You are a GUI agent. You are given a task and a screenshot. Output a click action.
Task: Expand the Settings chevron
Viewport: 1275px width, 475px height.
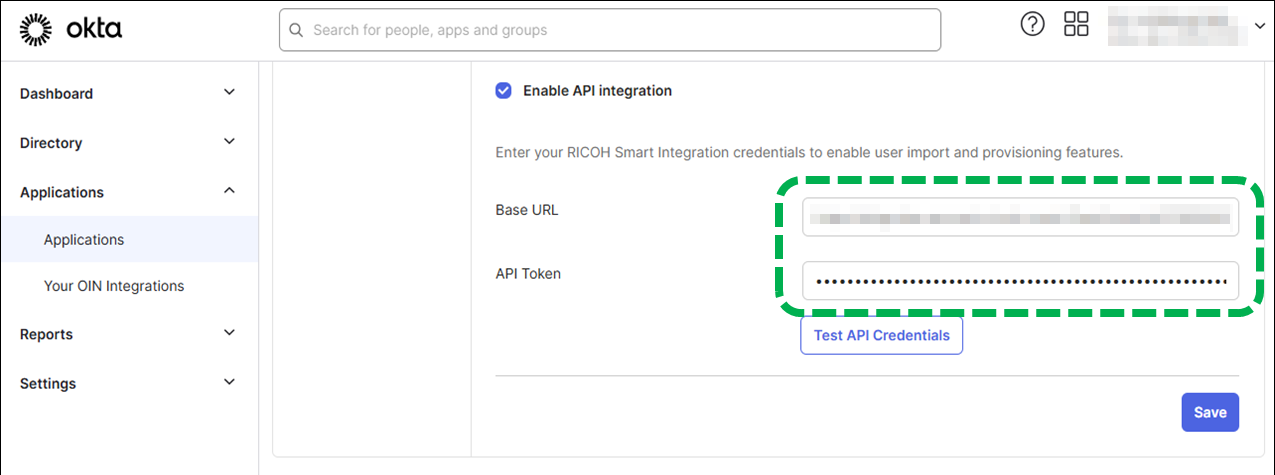[229, 382]
